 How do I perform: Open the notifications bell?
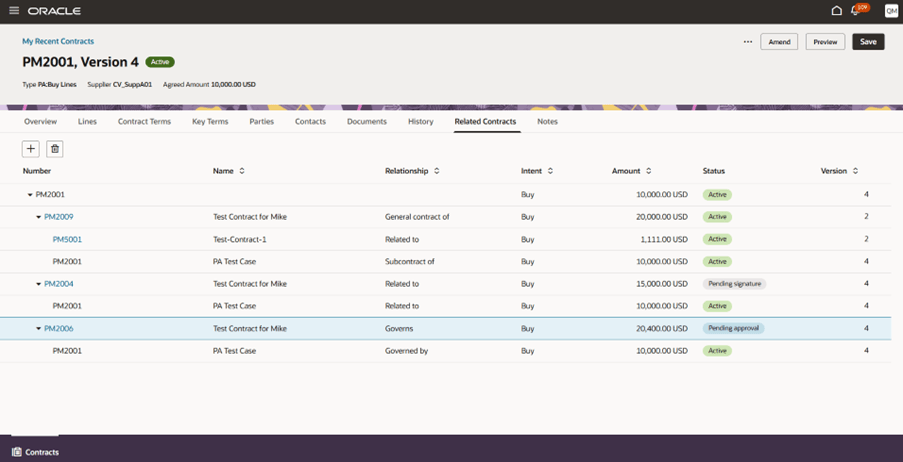(x=855, y=11)
